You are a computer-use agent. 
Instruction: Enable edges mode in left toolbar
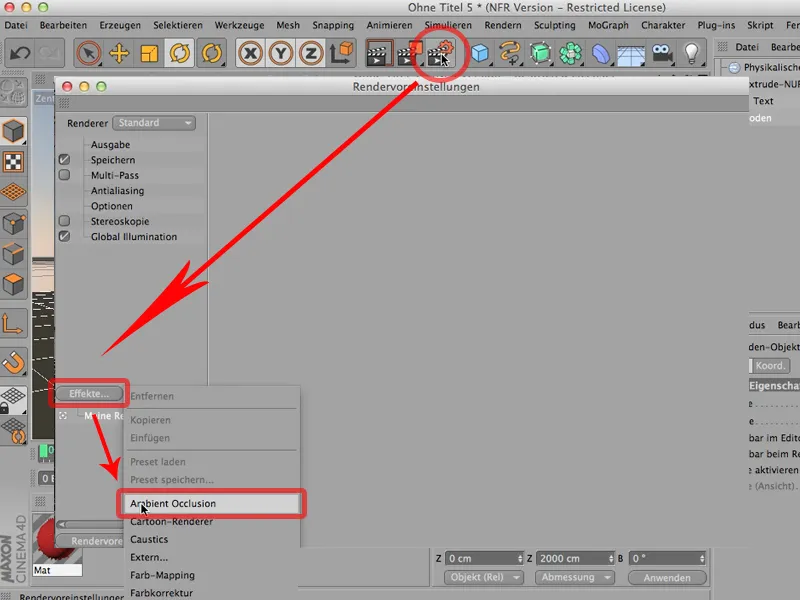tap(14, 254)
